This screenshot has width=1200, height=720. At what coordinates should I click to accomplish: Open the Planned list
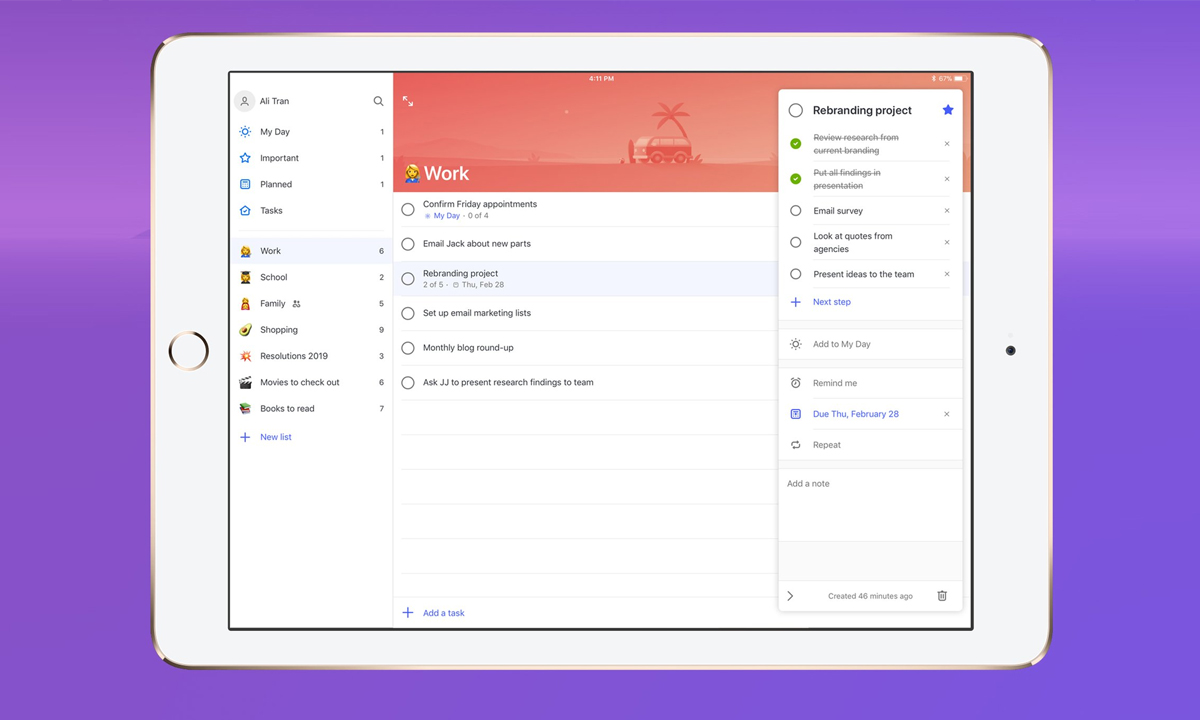(x=311, y=184)
